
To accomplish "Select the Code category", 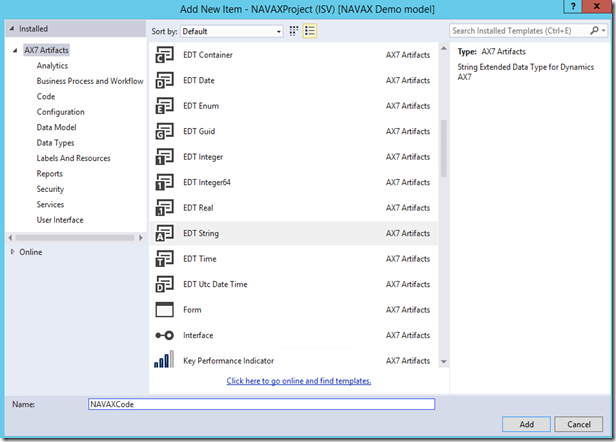I will [46, 96].
